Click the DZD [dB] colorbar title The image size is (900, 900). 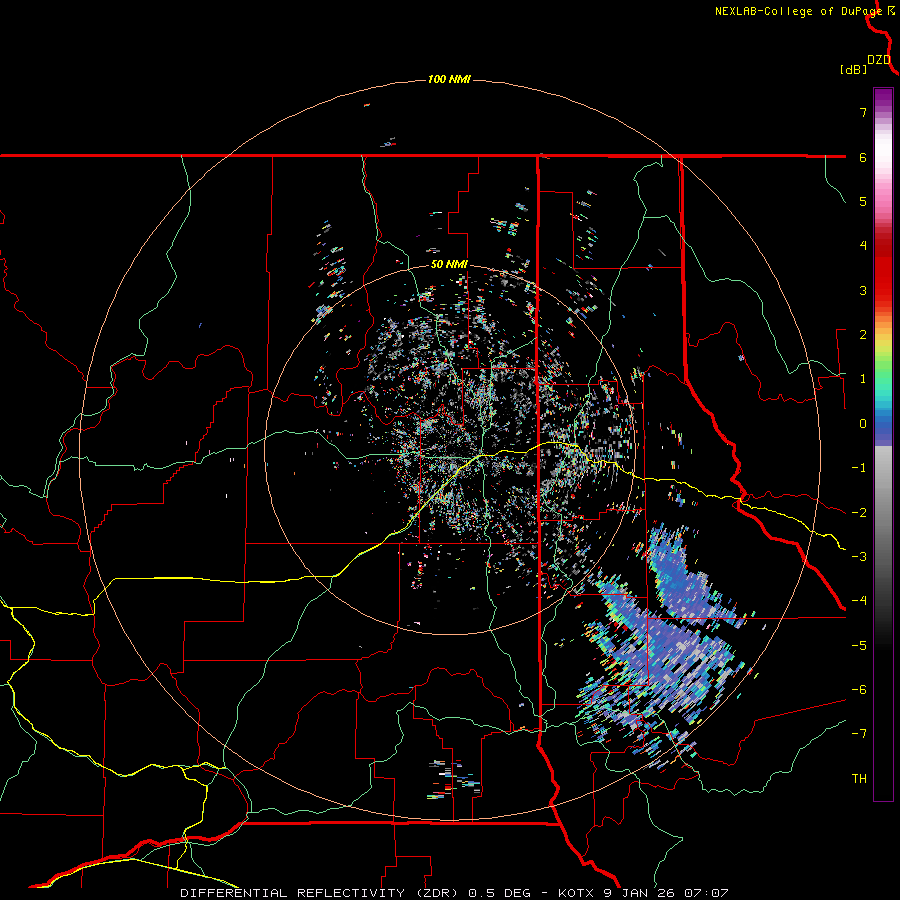point(864,64)
